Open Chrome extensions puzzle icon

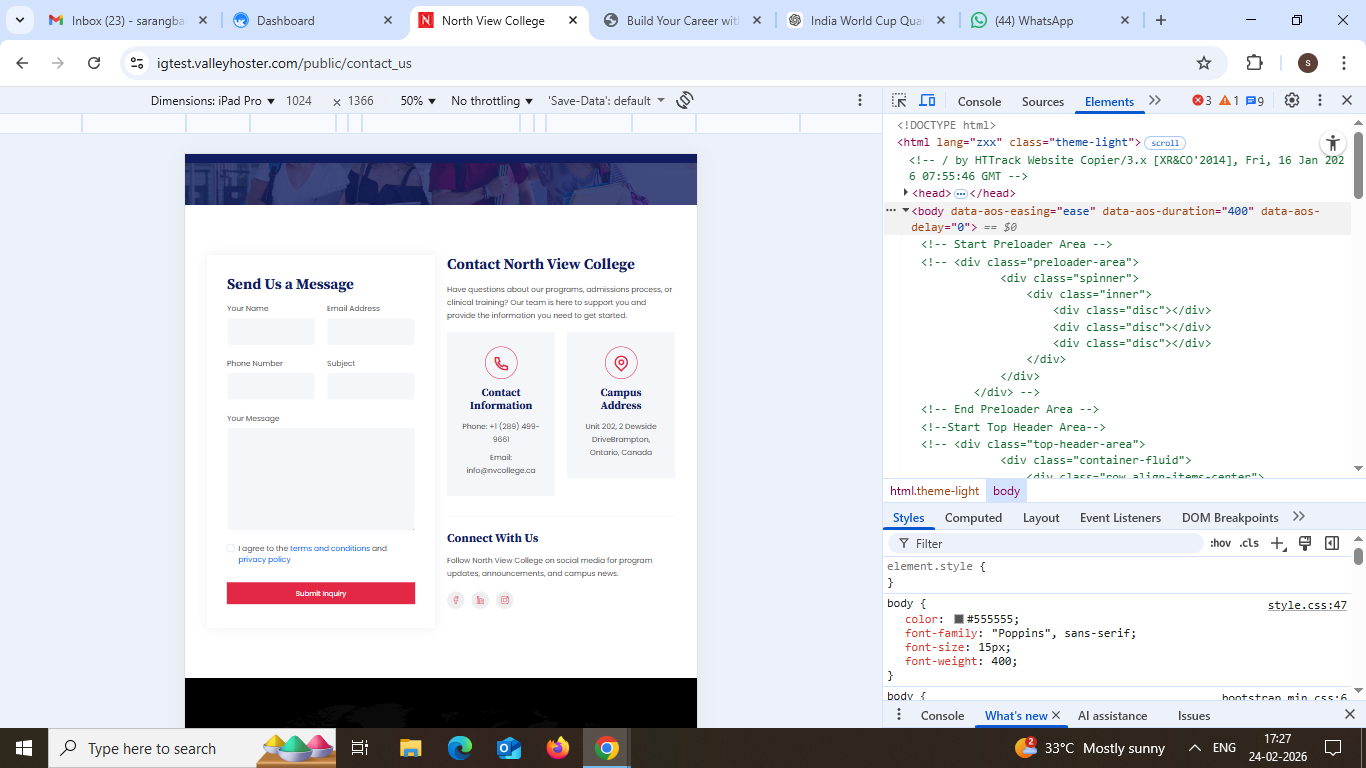tap(1255, 63)
